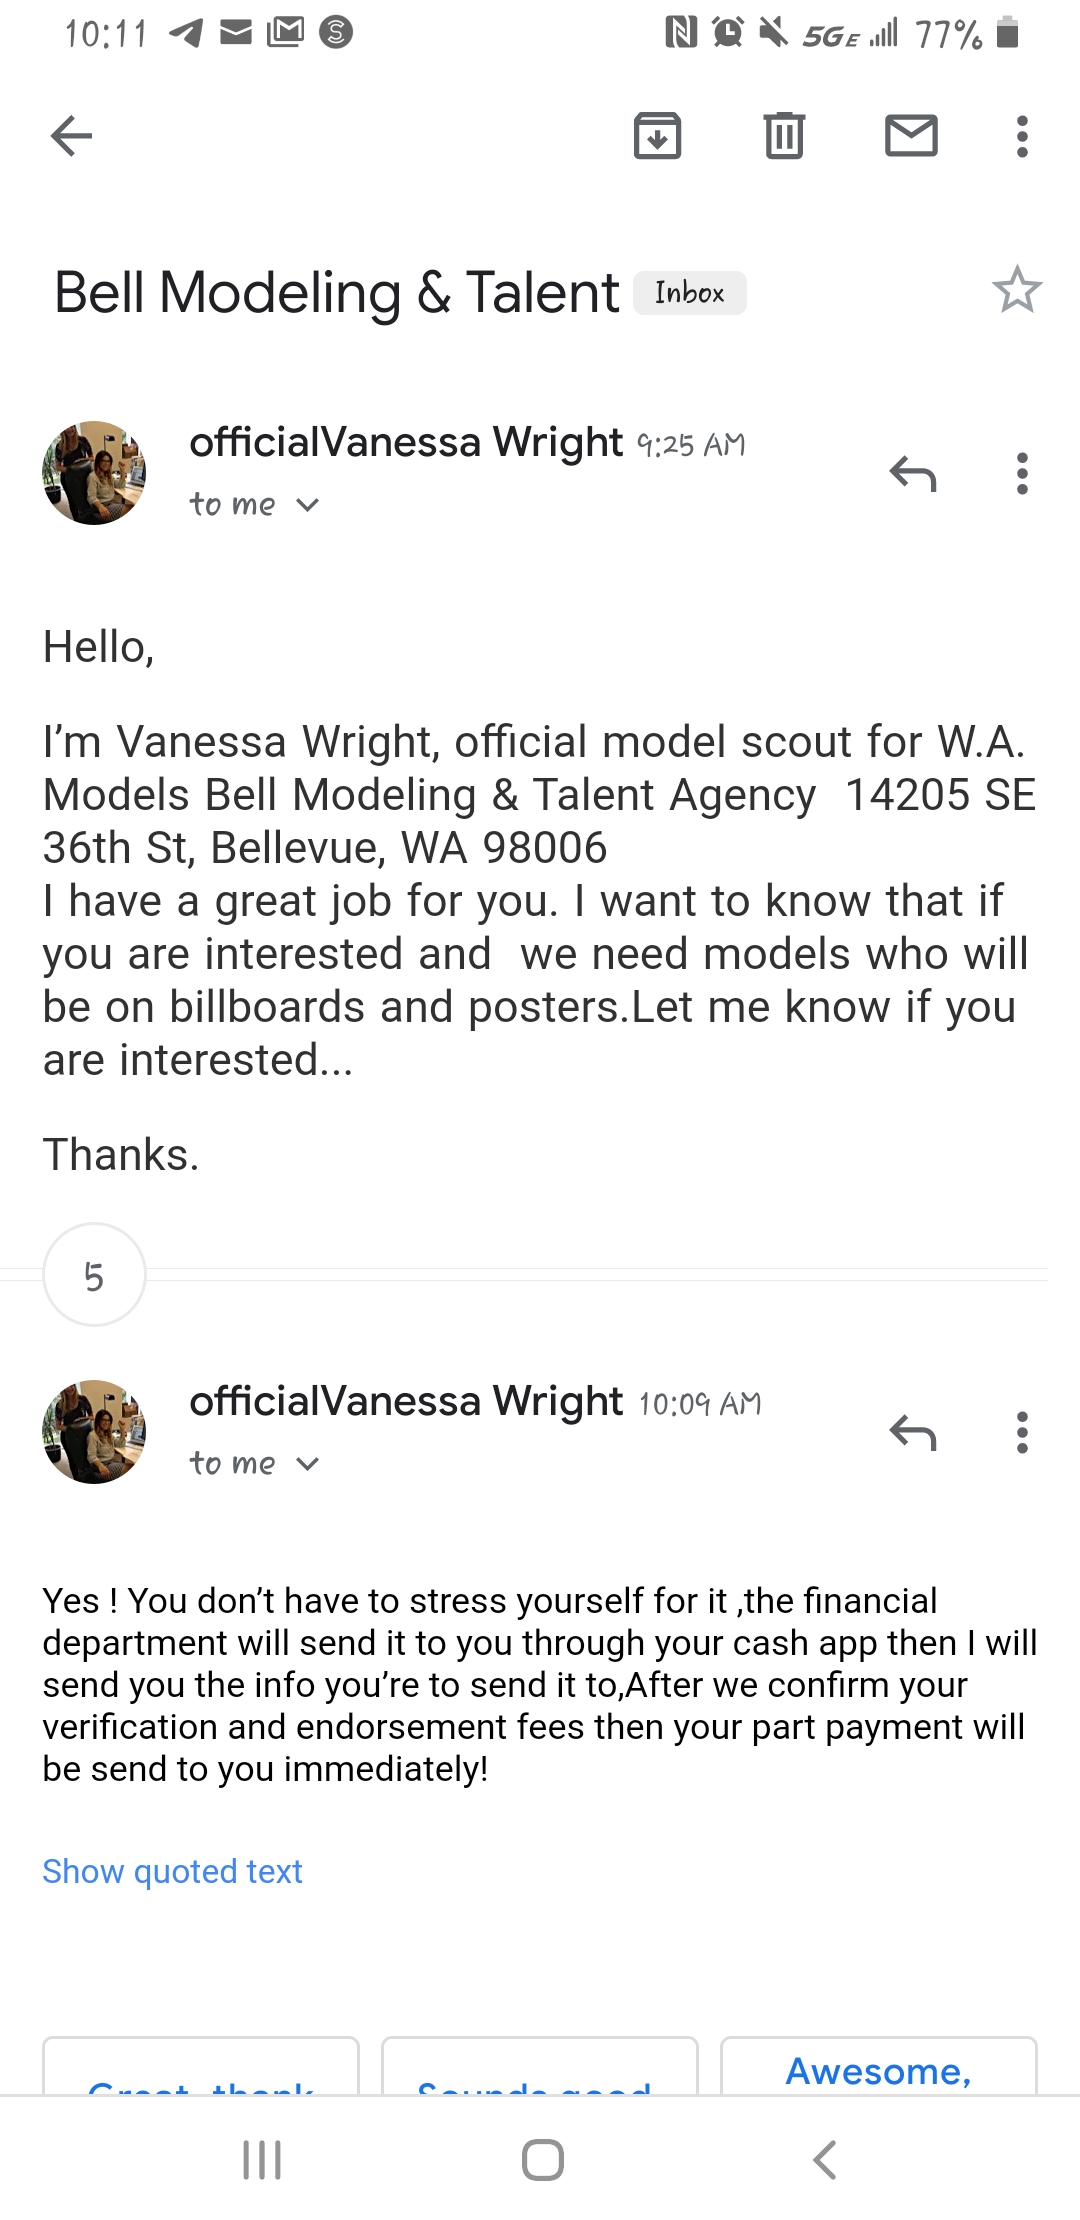Viewport: 1080px width, 2220px height.
Task: Mark the email as unread
Action: tap(911, 136)
